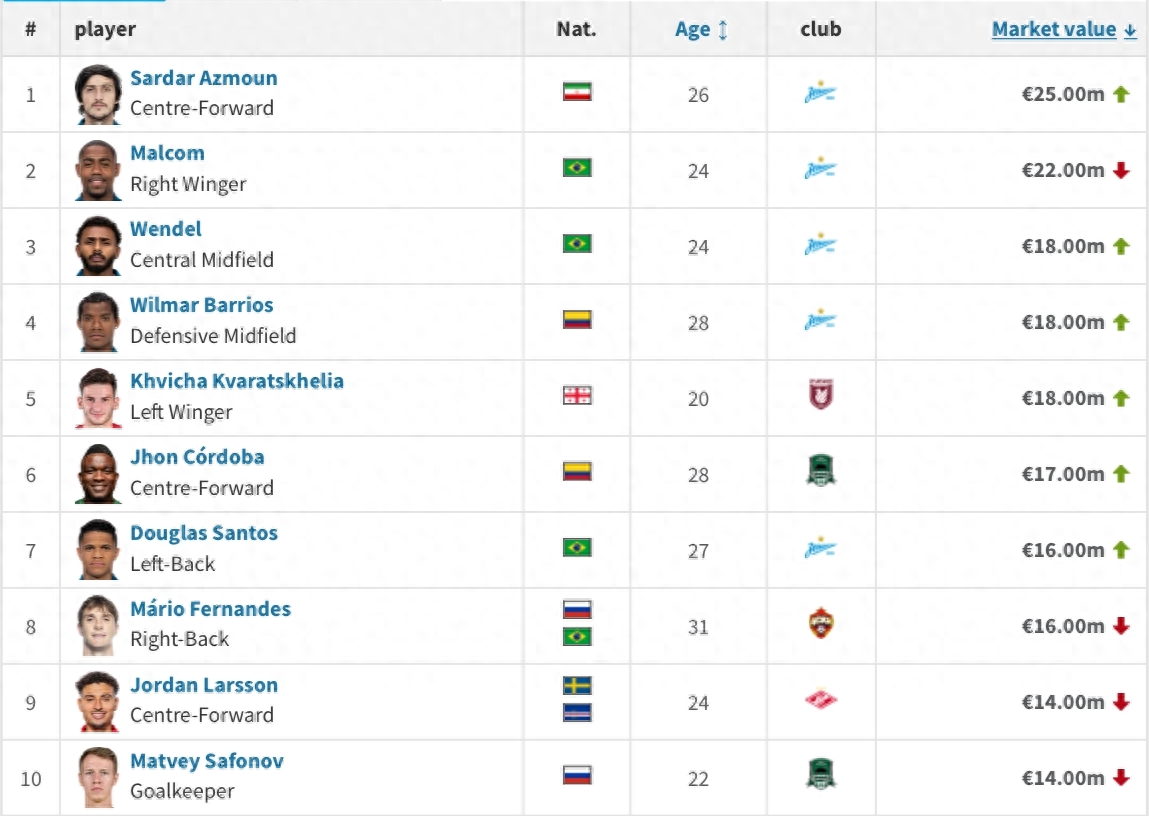The image size is (1149, 816).
Task: Open Khvicha Kvaratskhelia profile link
Action: (237, 381)
